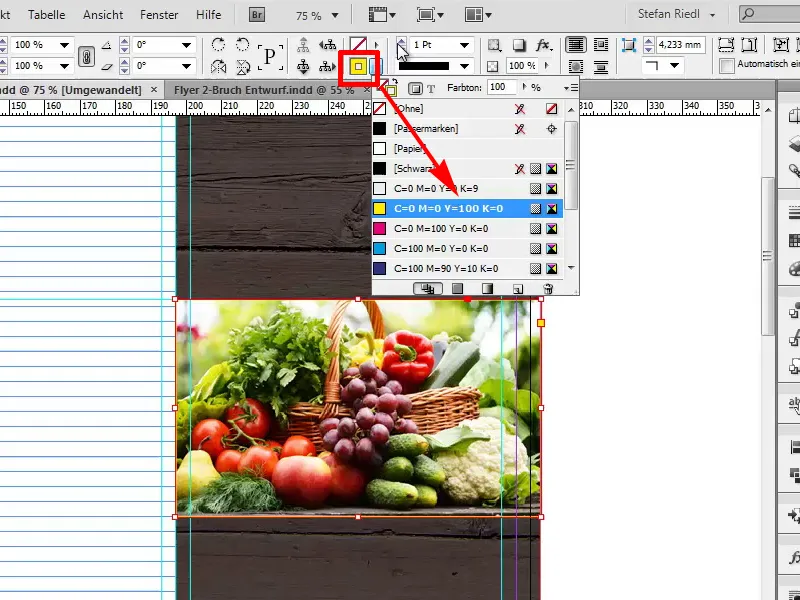The image size is (800, 600).
Task: Select the C=0 M=0 Y=0 K=9 swatch
Action: (467, 189)
